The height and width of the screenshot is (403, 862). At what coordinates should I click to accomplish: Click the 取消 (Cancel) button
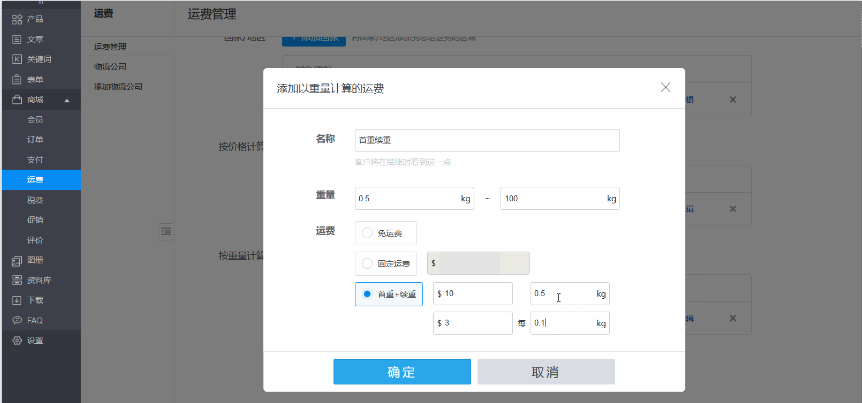(x=545, y=372)
